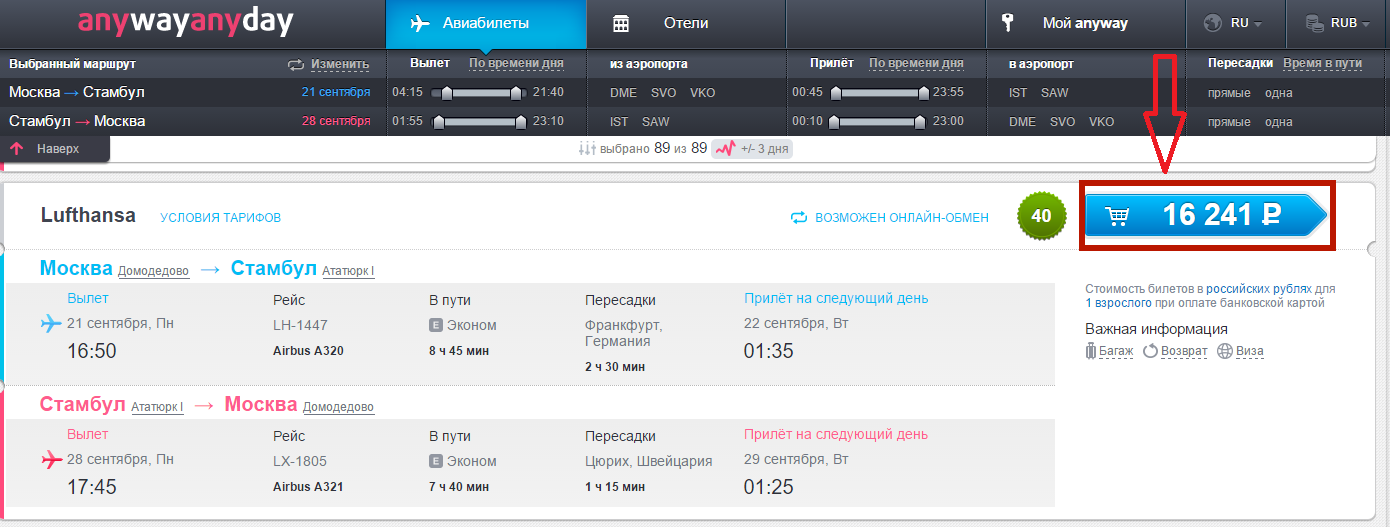The image size is (1390, 527).
Task: Click the blue plane icon of 21 сентября departure
Action: coord(51,323)
